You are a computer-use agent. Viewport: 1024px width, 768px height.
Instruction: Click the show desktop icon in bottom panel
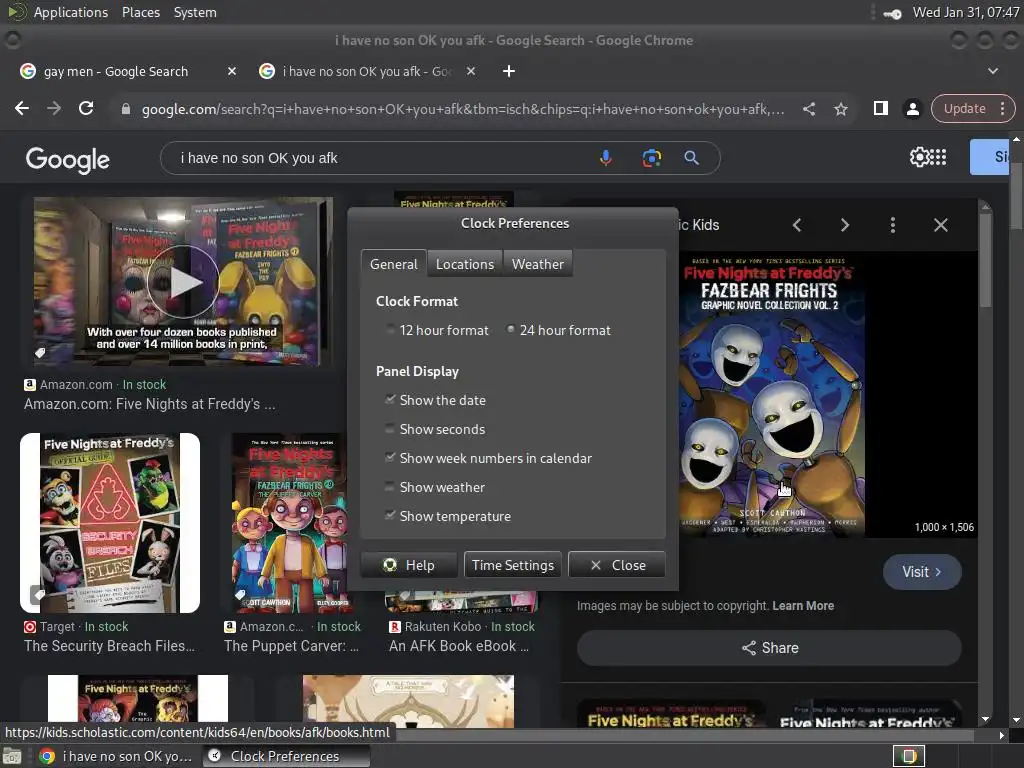point(12,756)
